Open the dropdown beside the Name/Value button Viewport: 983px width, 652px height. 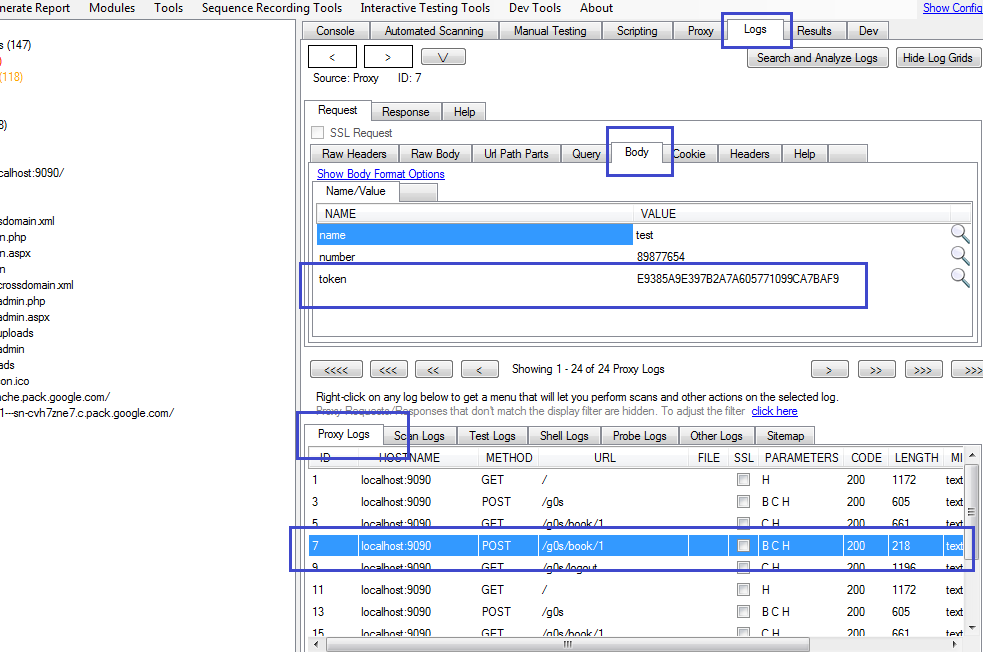pyautogui.click(x=418, y=191)
